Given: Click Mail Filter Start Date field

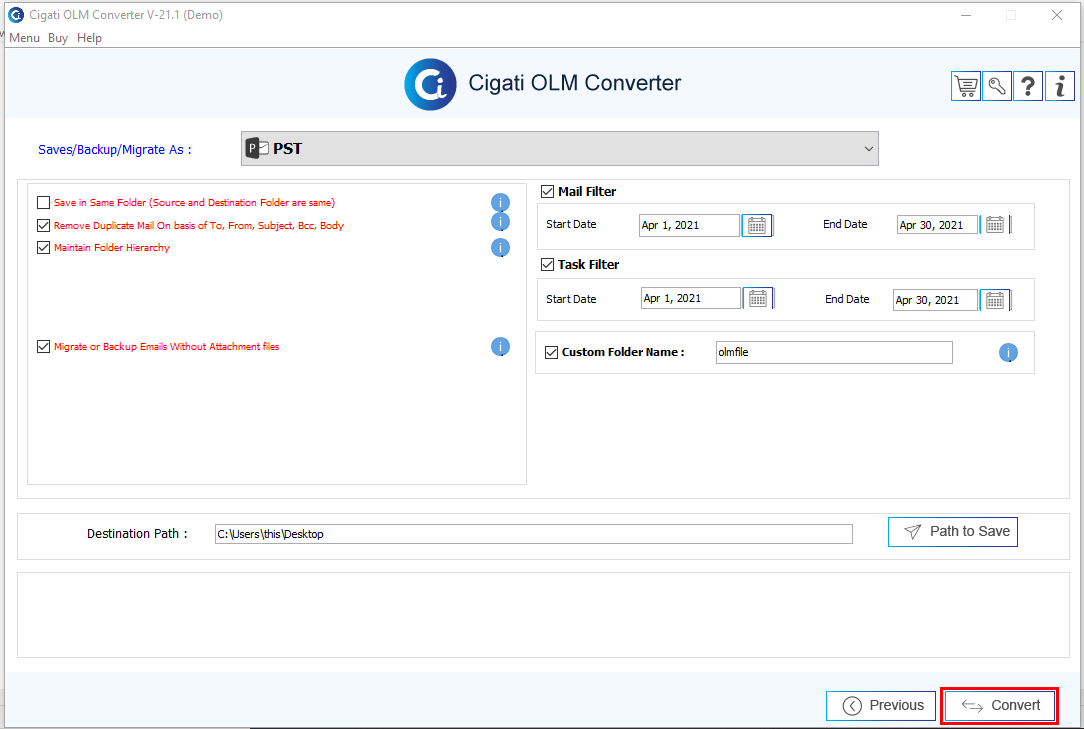Looking at the screenshot, I should 689,225.
